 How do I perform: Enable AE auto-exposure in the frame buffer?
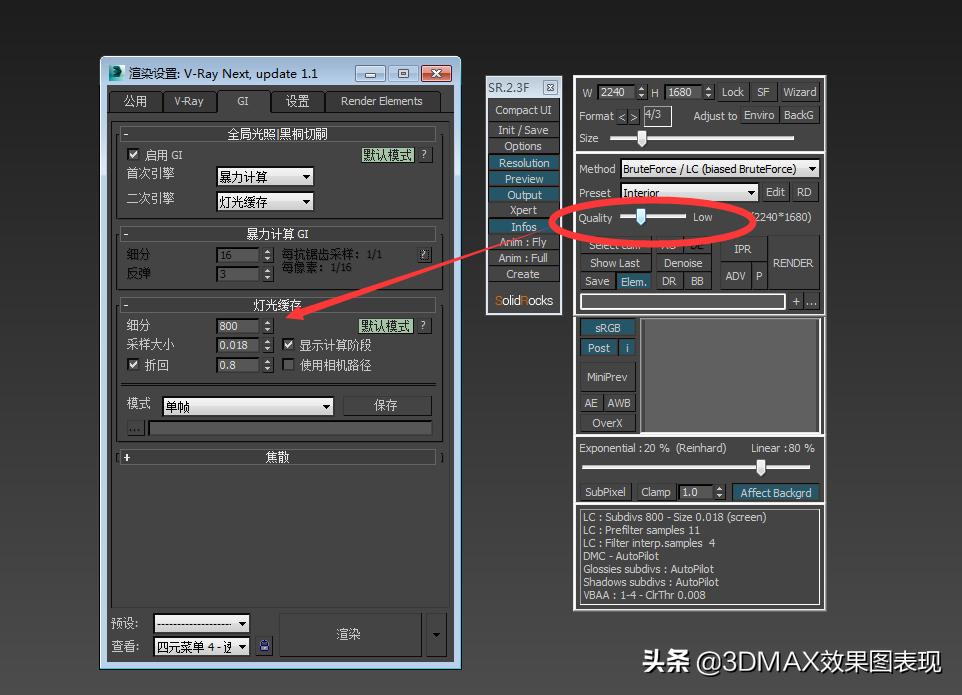(x=591, y=402)
